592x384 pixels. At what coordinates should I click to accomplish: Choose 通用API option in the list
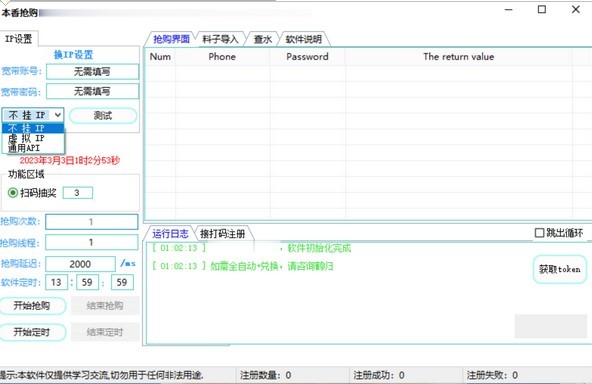[x=33, y=148]
